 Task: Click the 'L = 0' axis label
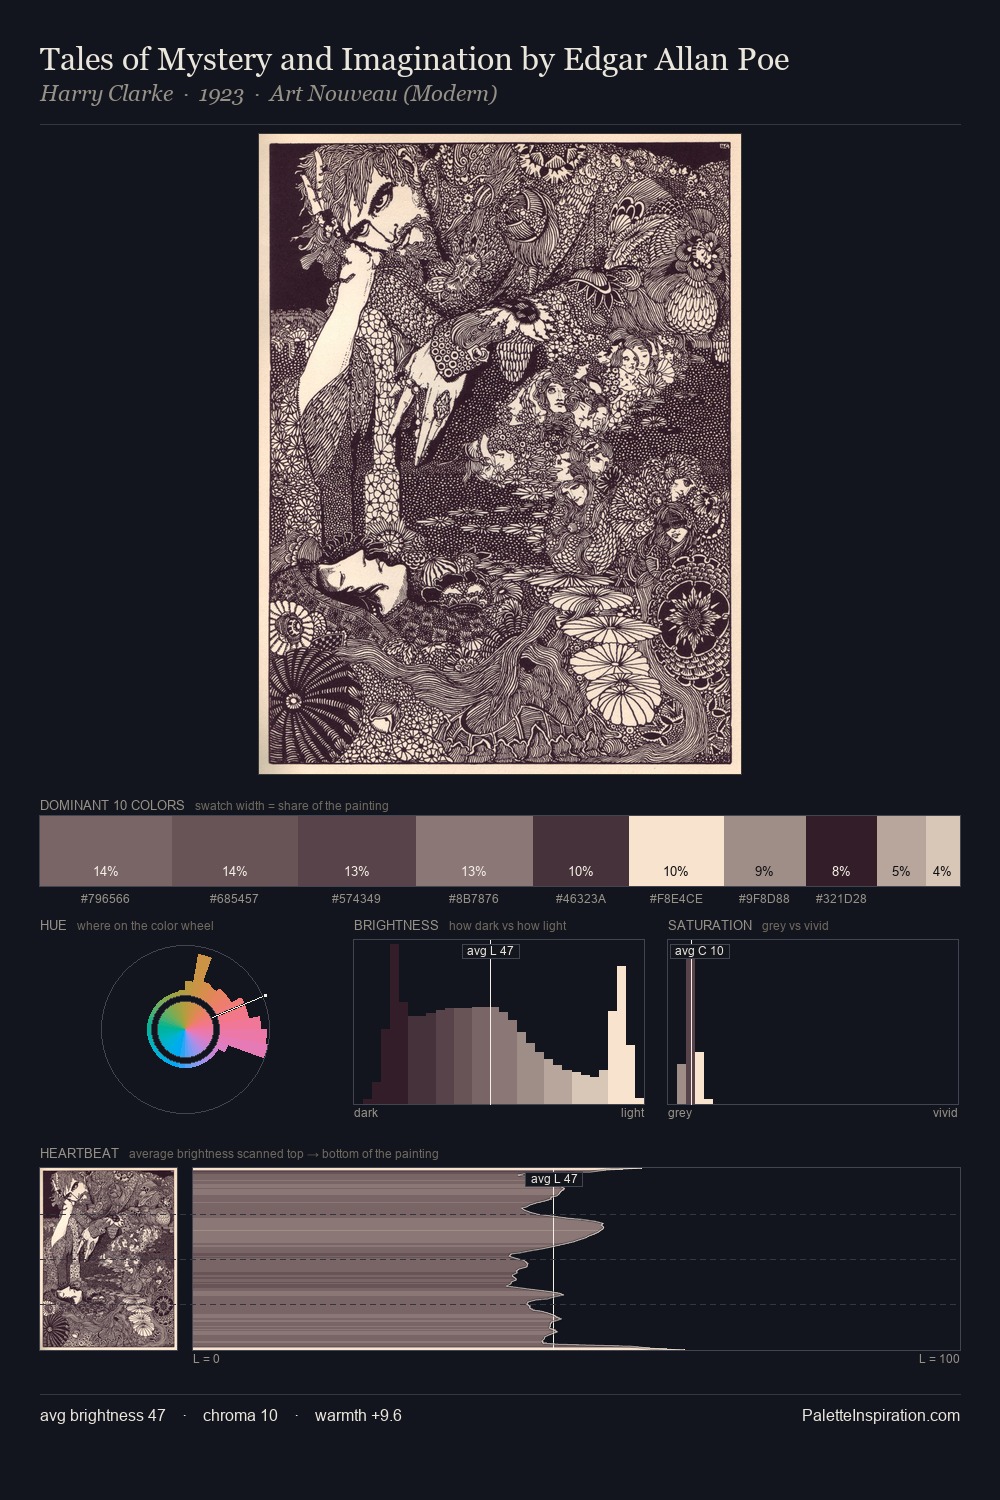click(206, 1359)
